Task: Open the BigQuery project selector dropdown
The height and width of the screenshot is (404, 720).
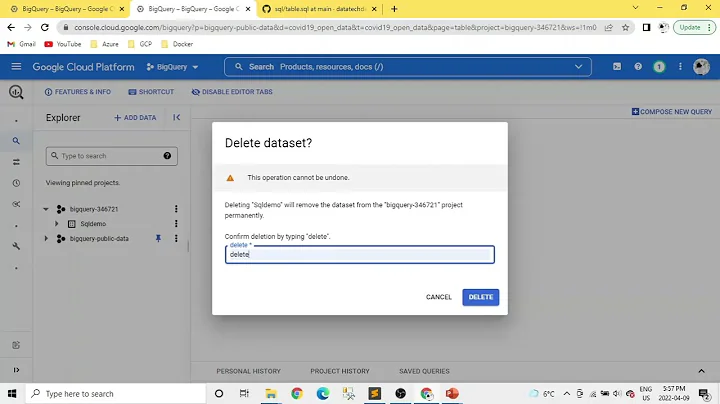Action: [173, 67]
